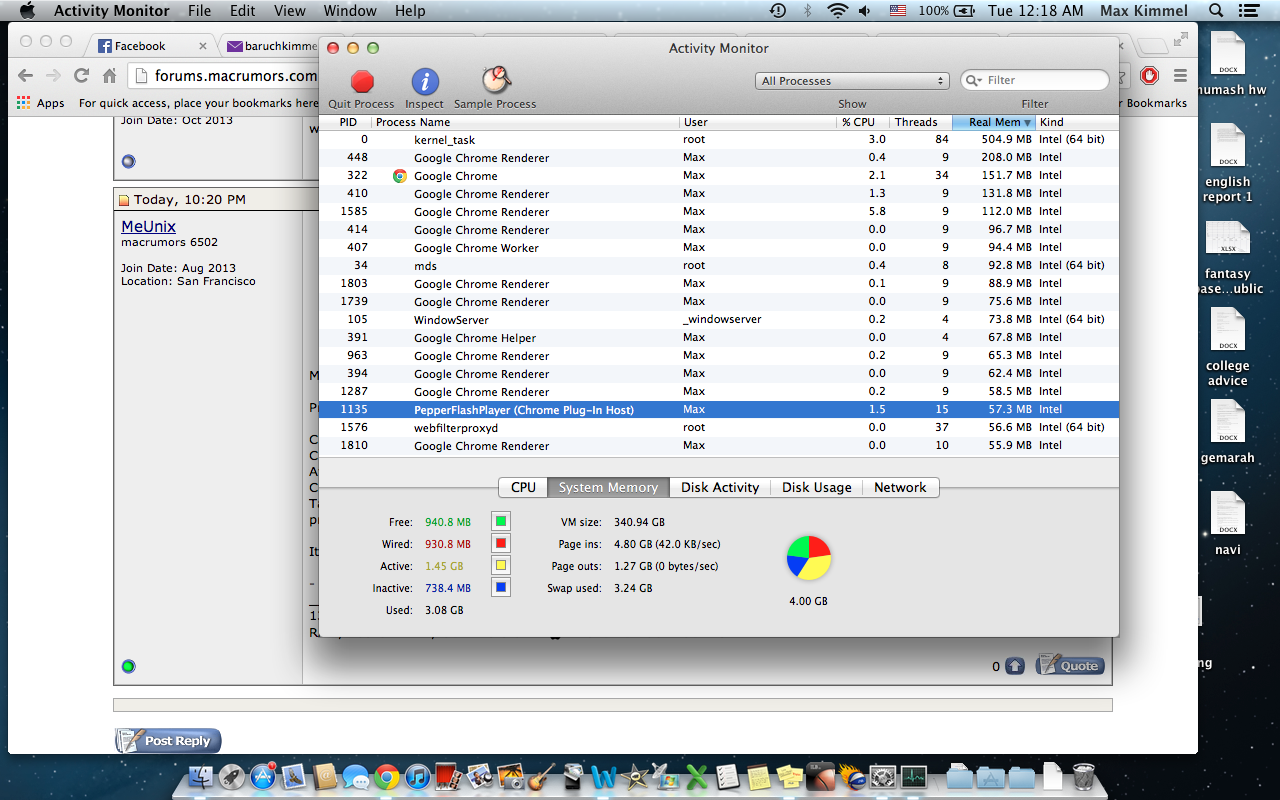
Task: Click the Inspect info icon
Action: click(425, 81)
